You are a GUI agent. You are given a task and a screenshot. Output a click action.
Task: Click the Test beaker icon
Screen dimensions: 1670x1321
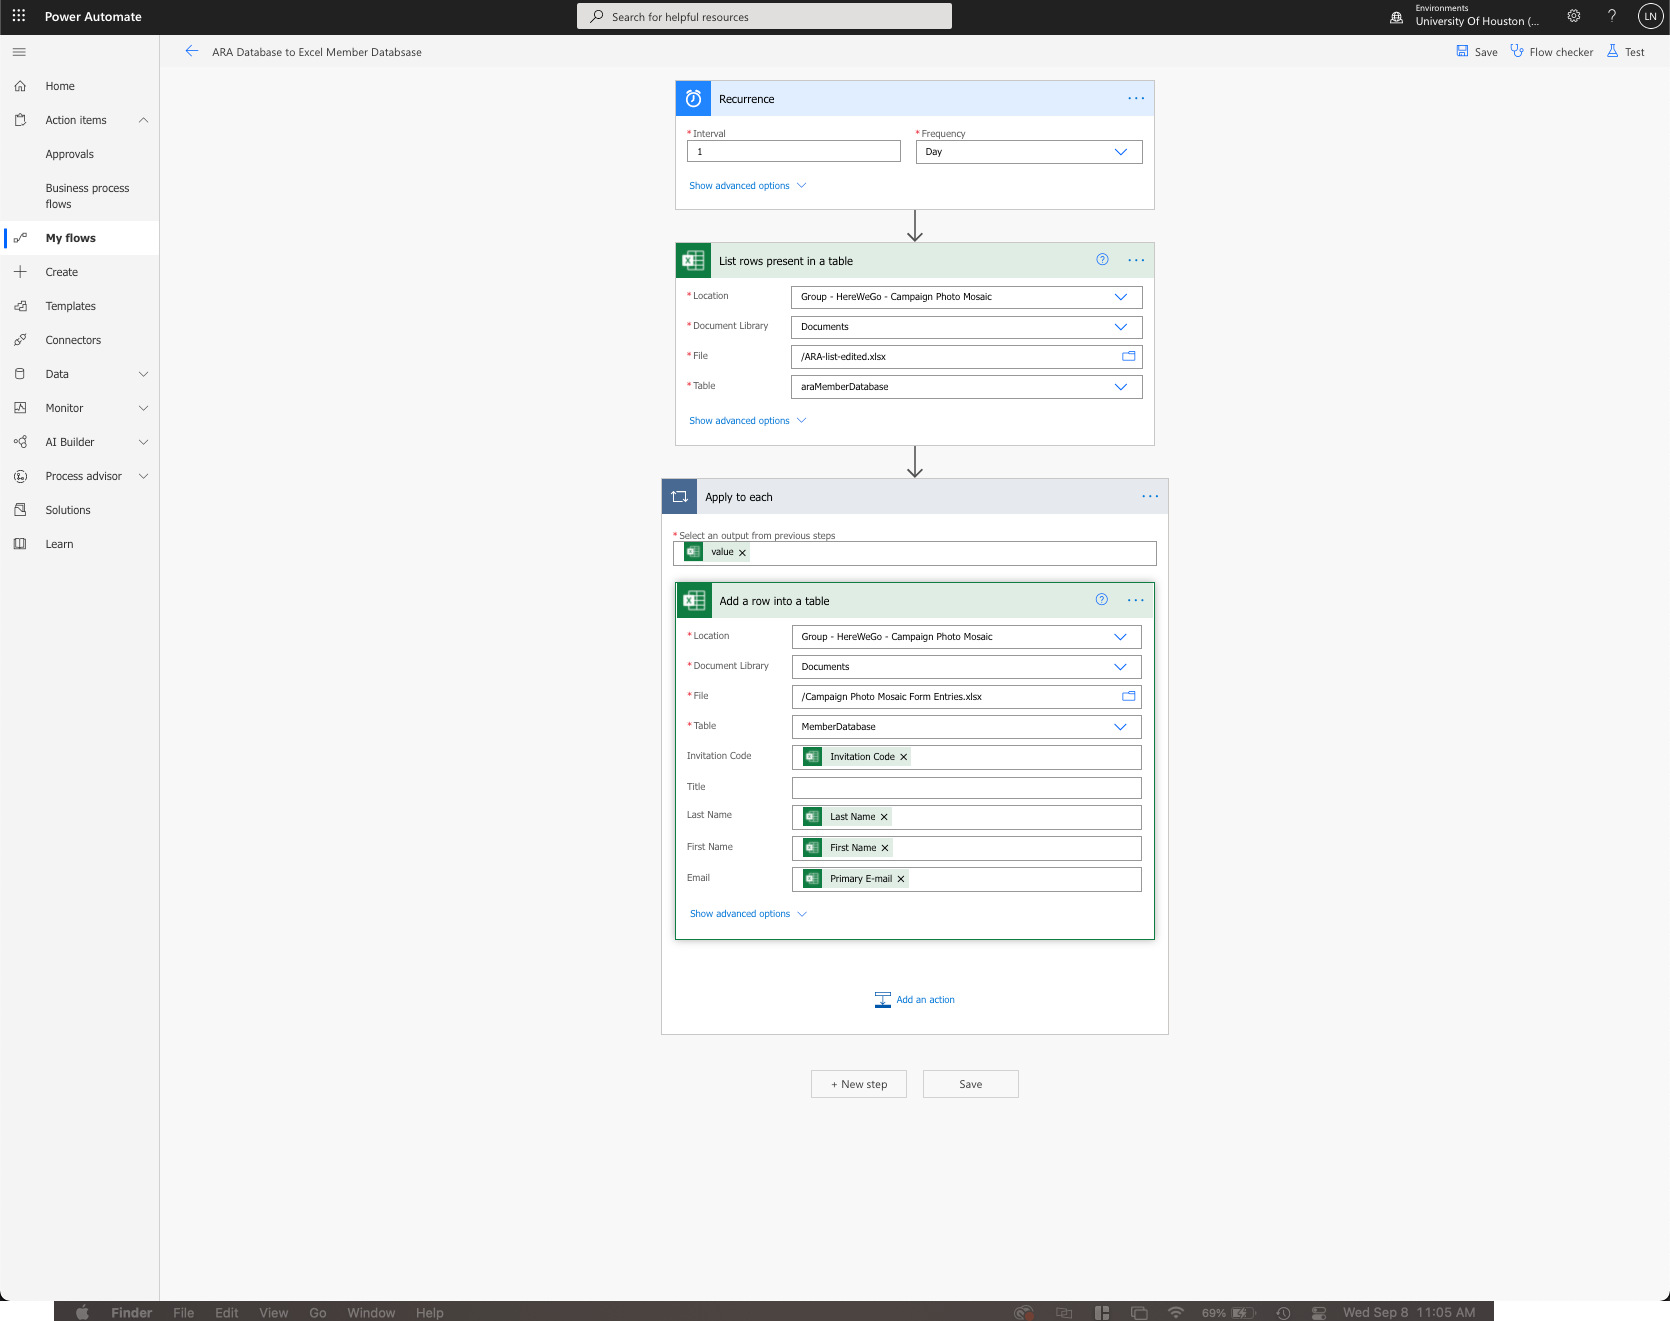coord(1614,51)
